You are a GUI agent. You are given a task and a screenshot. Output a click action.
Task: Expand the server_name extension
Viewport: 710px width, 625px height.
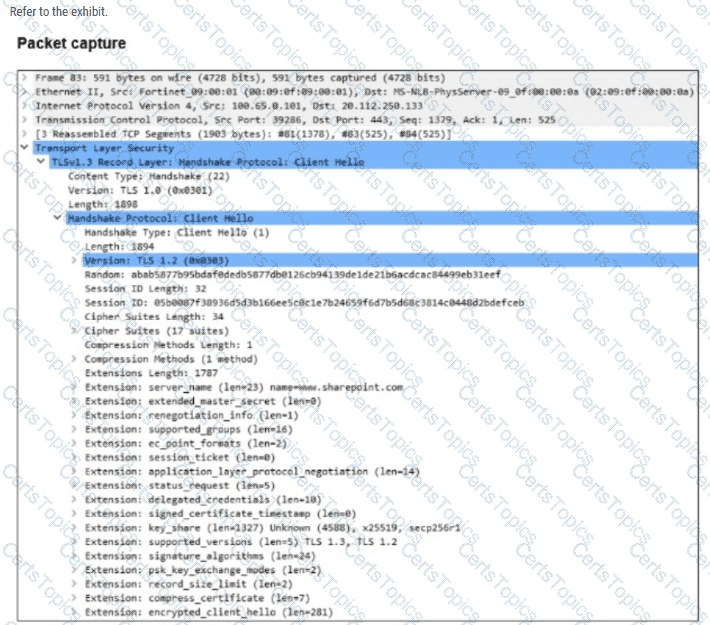tap(74, 387)
